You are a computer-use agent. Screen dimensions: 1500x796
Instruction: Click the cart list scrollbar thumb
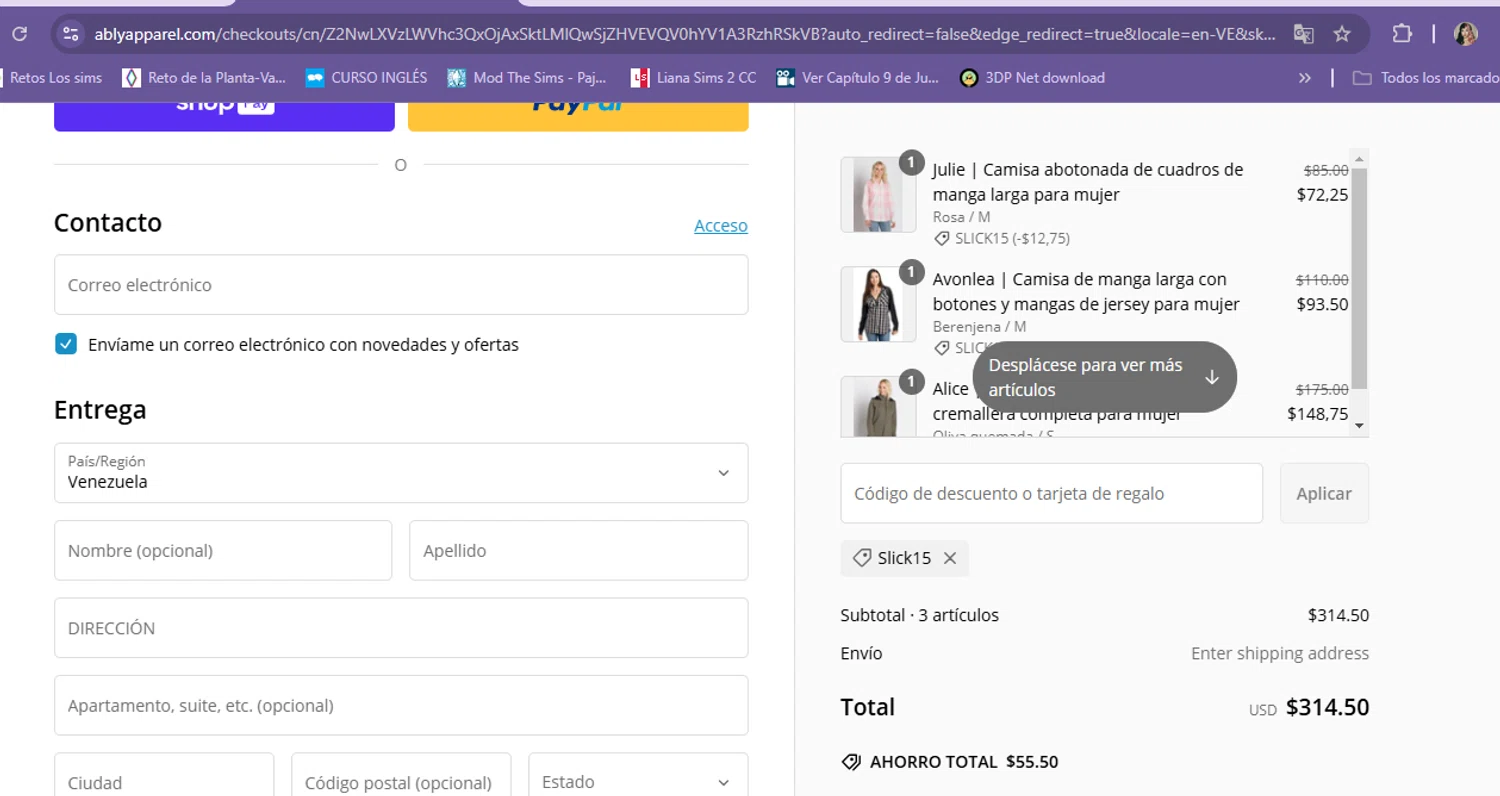click(x=1359, y=280)
